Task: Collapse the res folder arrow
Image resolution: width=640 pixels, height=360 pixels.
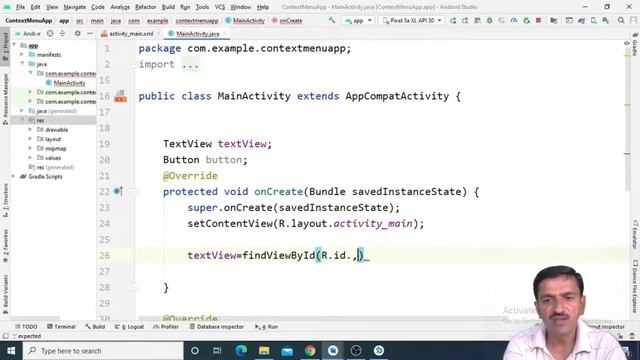Action: [22, 120]
